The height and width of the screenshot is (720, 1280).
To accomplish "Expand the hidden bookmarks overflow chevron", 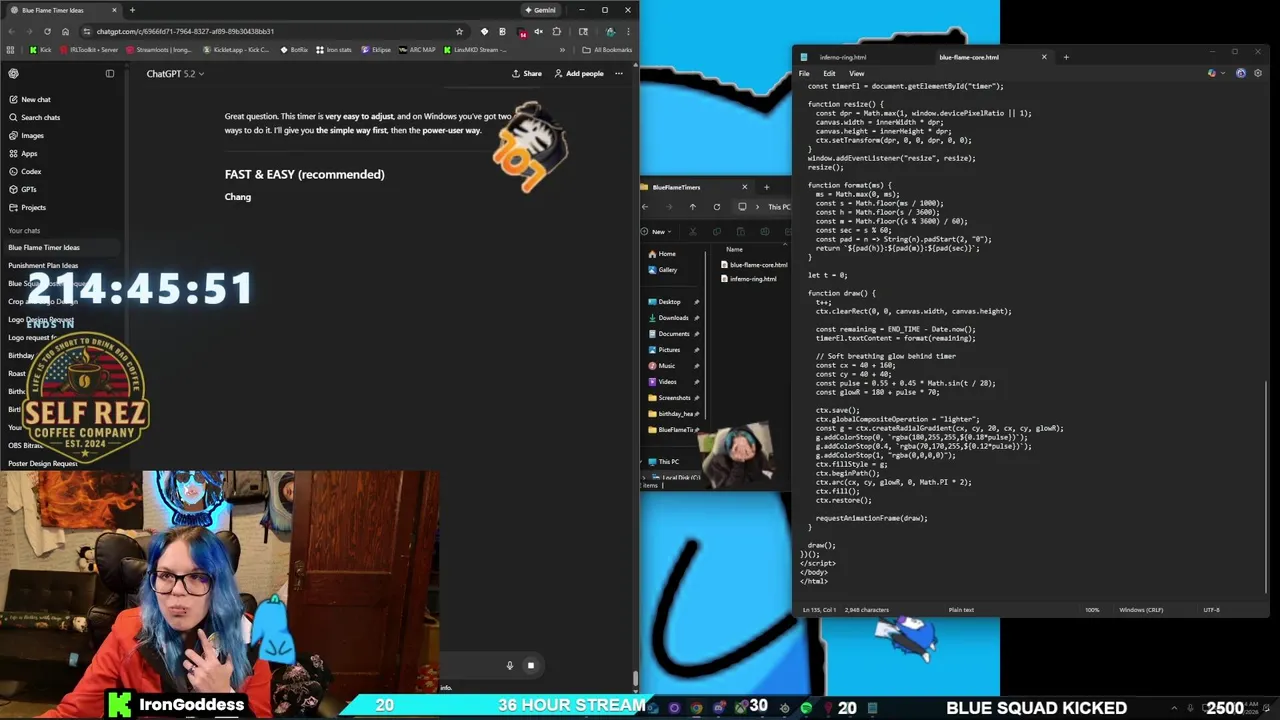I will pyautogui.click(x=564, y=49).
